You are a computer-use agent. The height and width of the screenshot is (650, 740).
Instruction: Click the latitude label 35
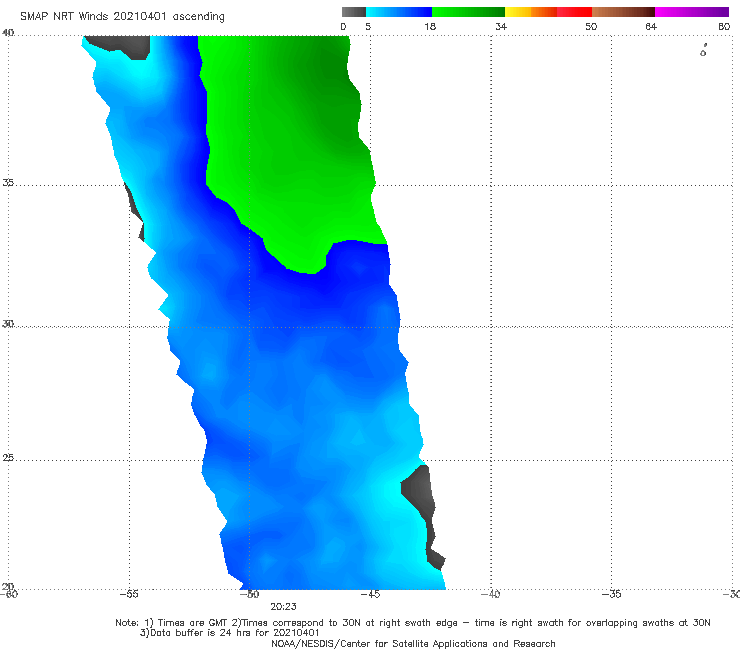pyautogui.click(x=8, y=182)
